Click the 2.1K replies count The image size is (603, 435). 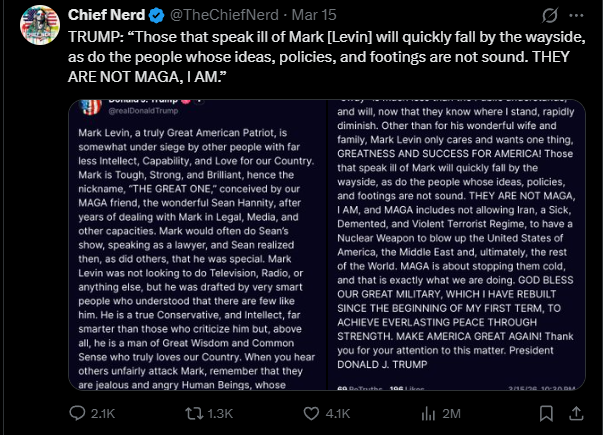point(102,413)
